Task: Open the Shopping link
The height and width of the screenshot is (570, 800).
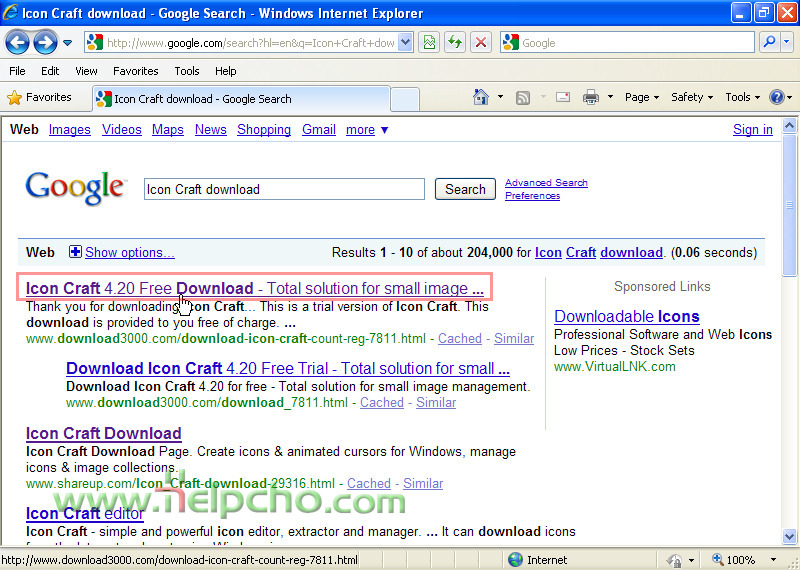Action: [x=264, y=130]
